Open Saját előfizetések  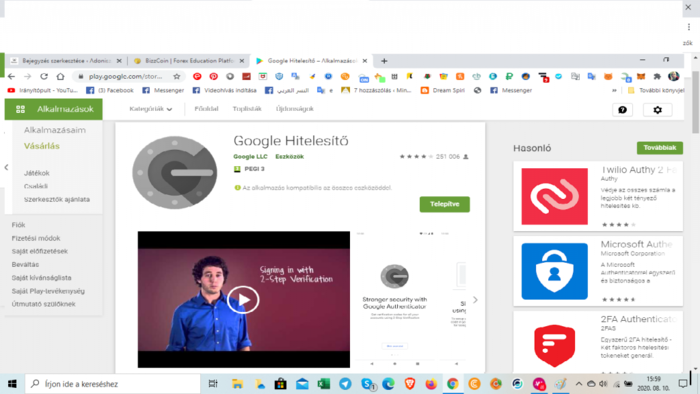pos(40,251)
